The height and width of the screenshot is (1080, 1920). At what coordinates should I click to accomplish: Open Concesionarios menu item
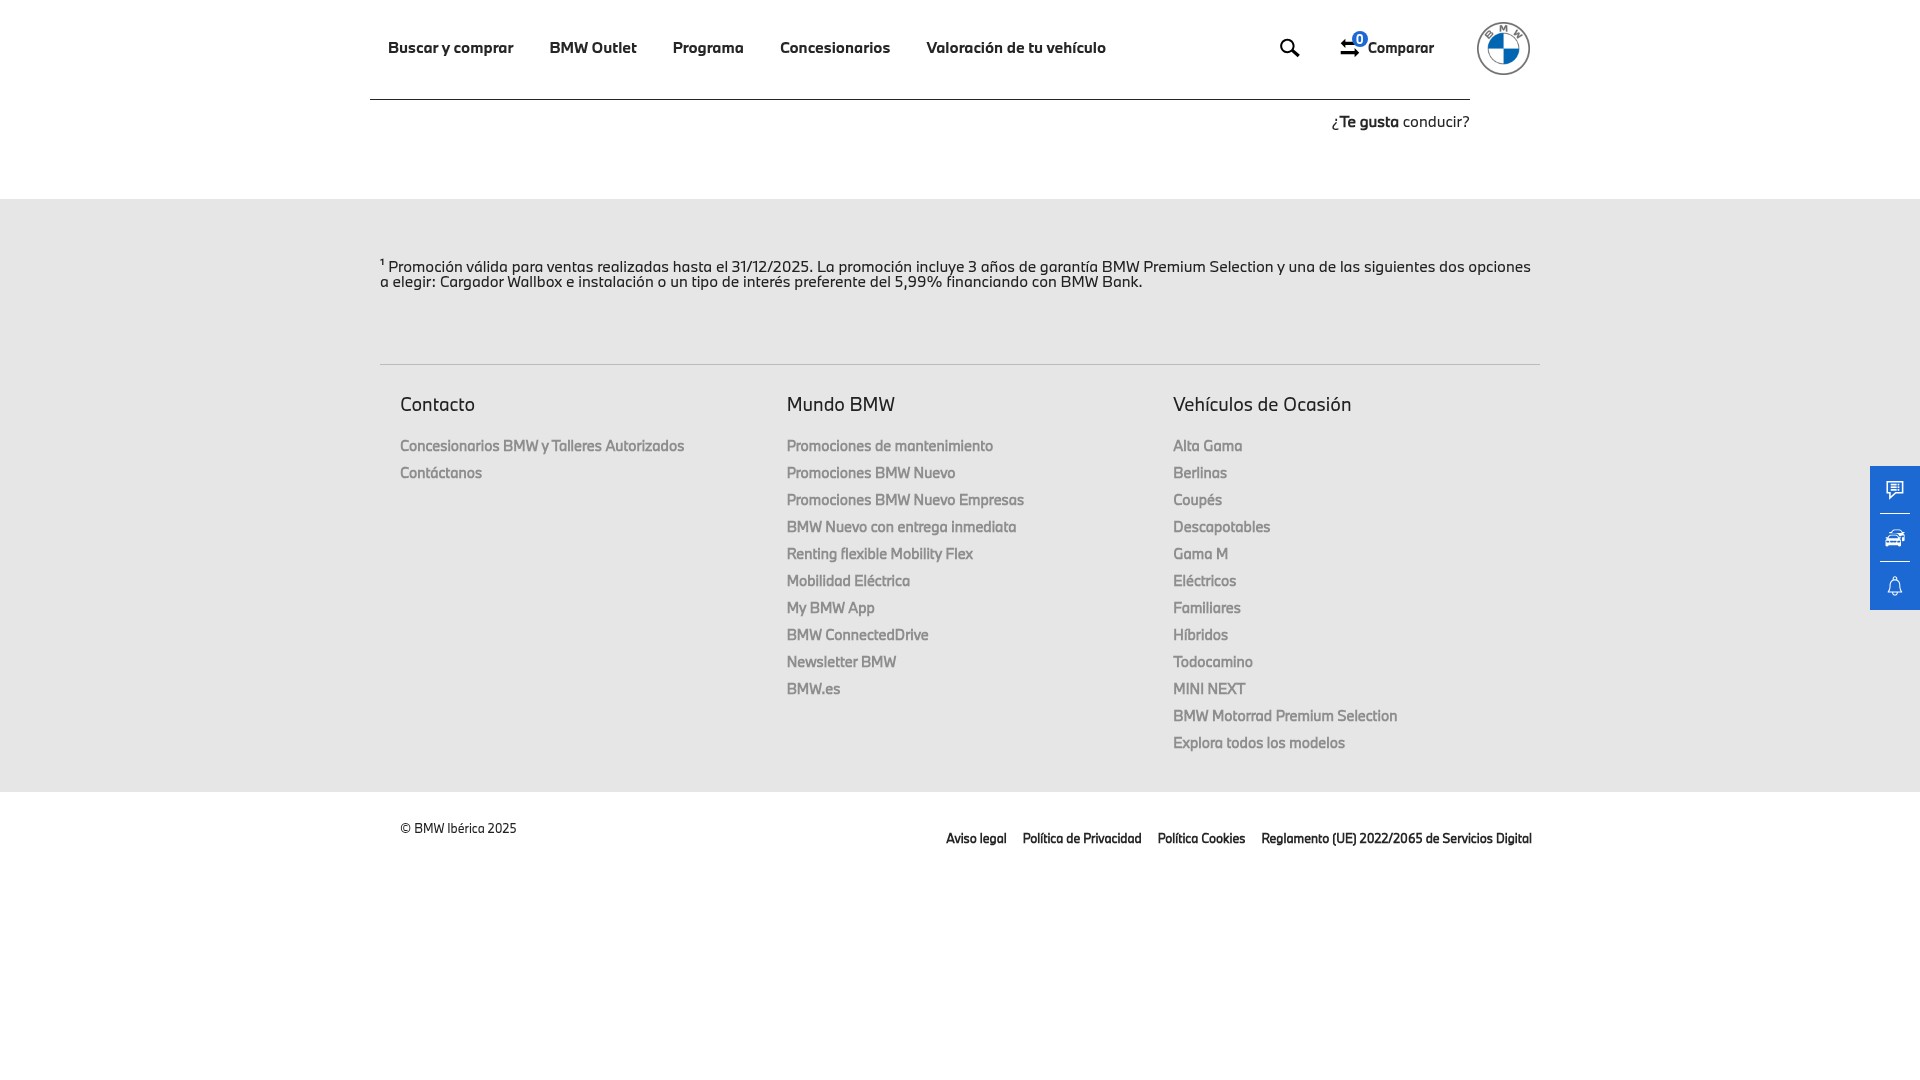pyautogui.click(x=835, y=48)
